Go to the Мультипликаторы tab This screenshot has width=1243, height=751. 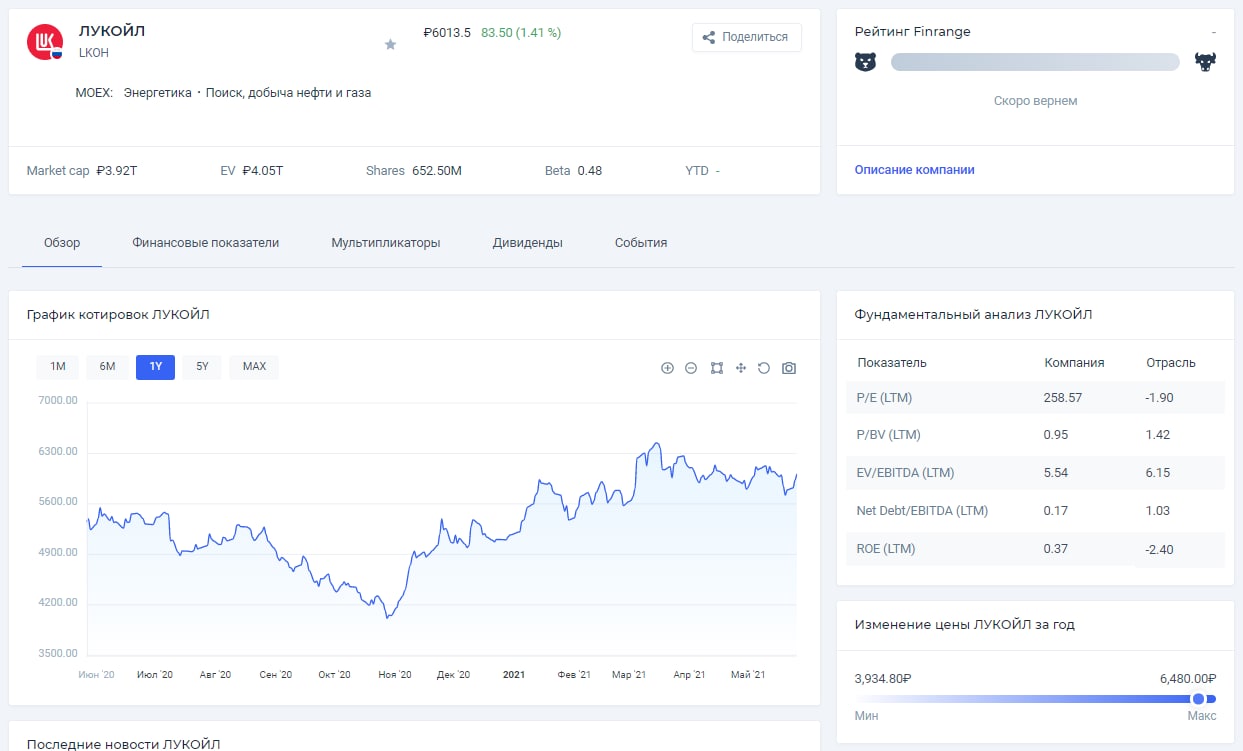pyautogui.click(x=385, y=243)
